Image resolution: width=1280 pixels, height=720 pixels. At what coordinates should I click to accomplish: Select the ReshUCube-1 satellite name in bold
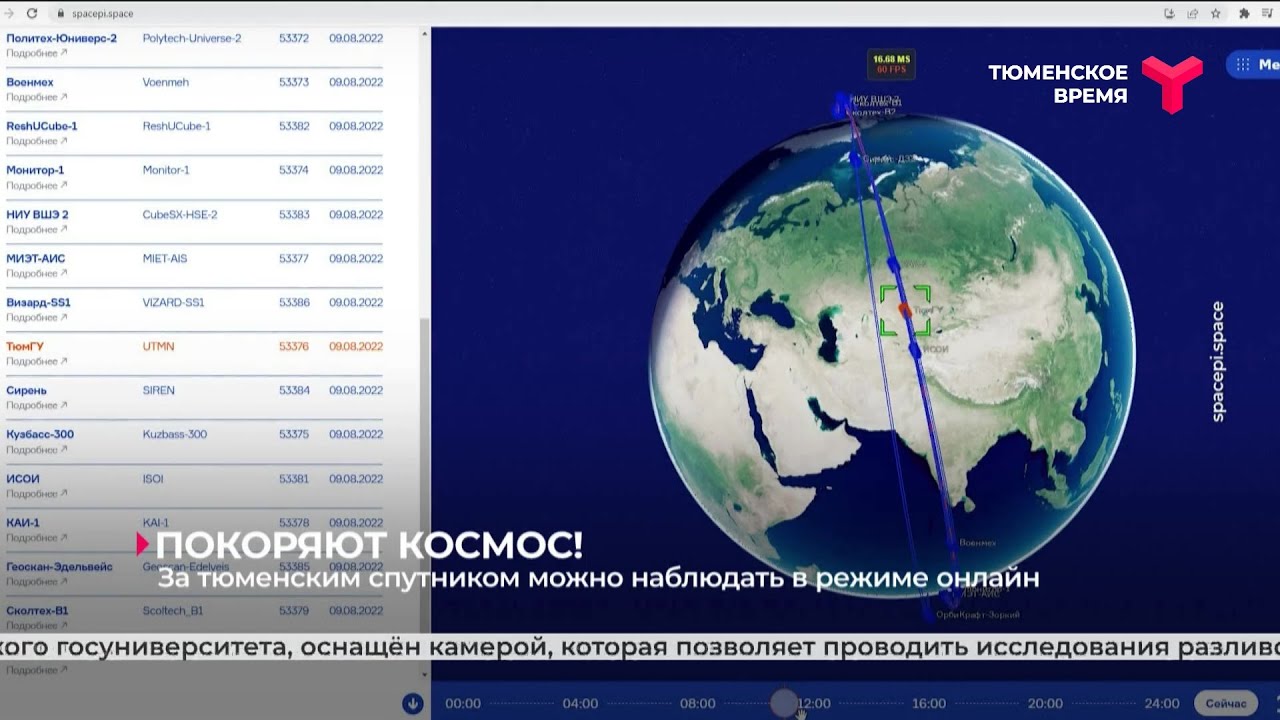(x=42, y=126)
